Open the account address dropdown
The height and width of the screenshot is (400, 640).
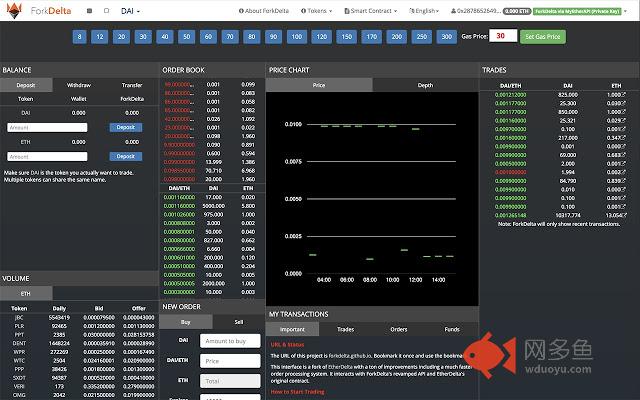476,11
